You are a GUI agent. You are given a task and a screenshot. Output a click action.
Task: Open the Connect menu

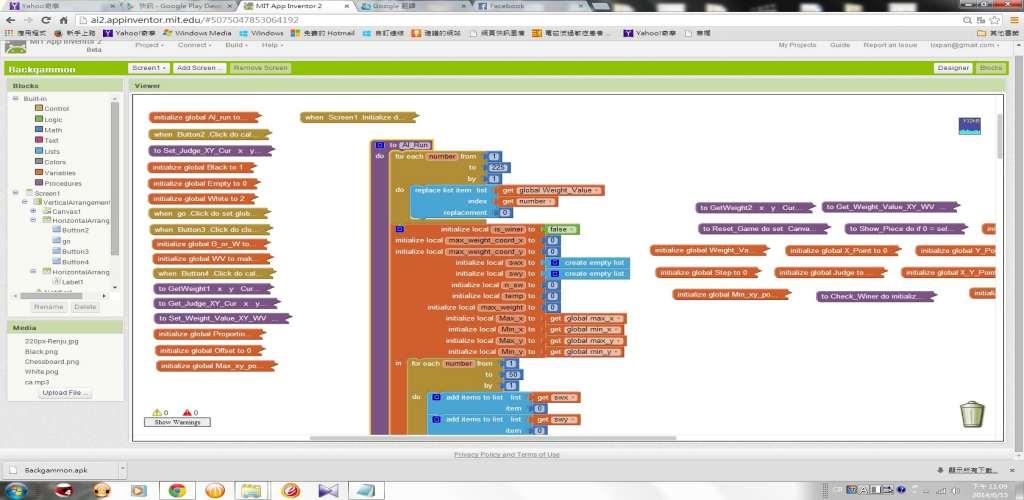tap(194, 45)
